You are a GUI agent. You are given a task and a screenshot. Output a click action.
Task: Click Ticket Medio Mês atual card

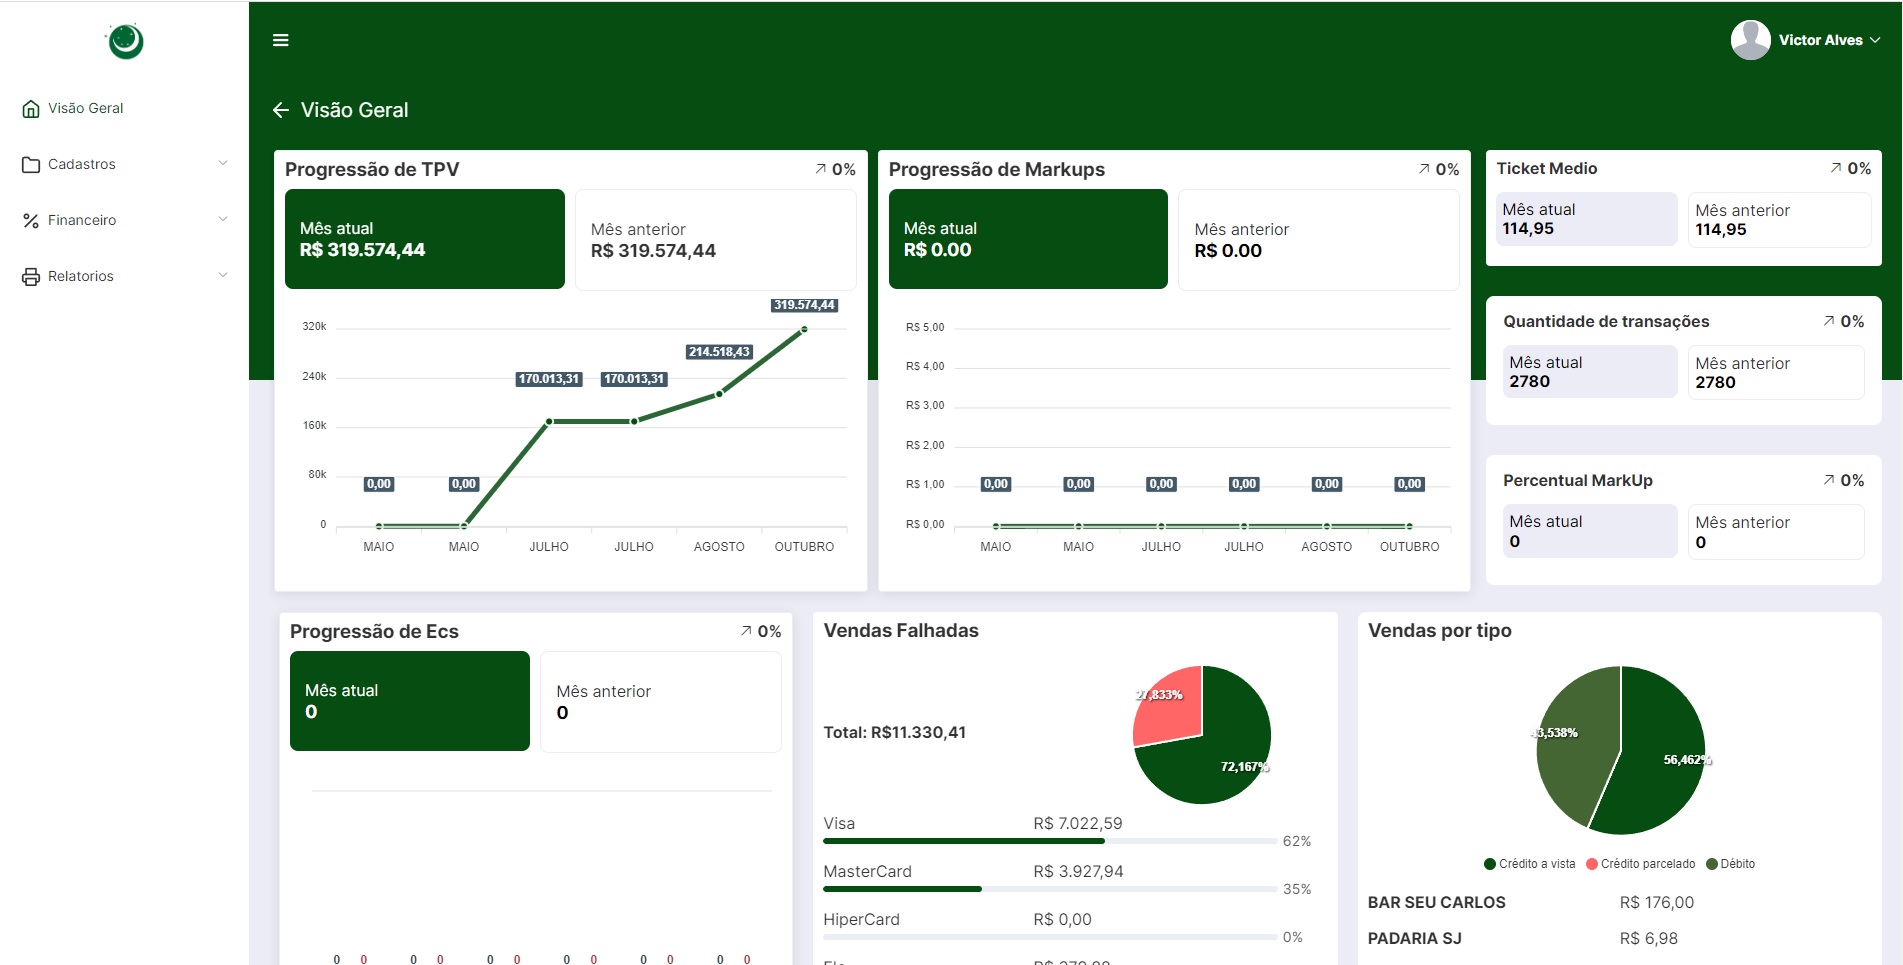1587,219
